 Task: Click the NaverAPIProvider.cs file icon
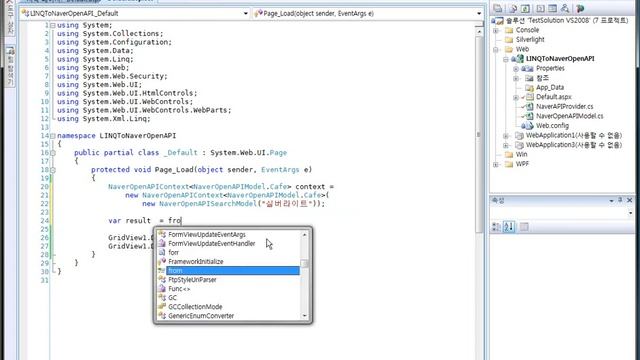(x=529, y=107)
